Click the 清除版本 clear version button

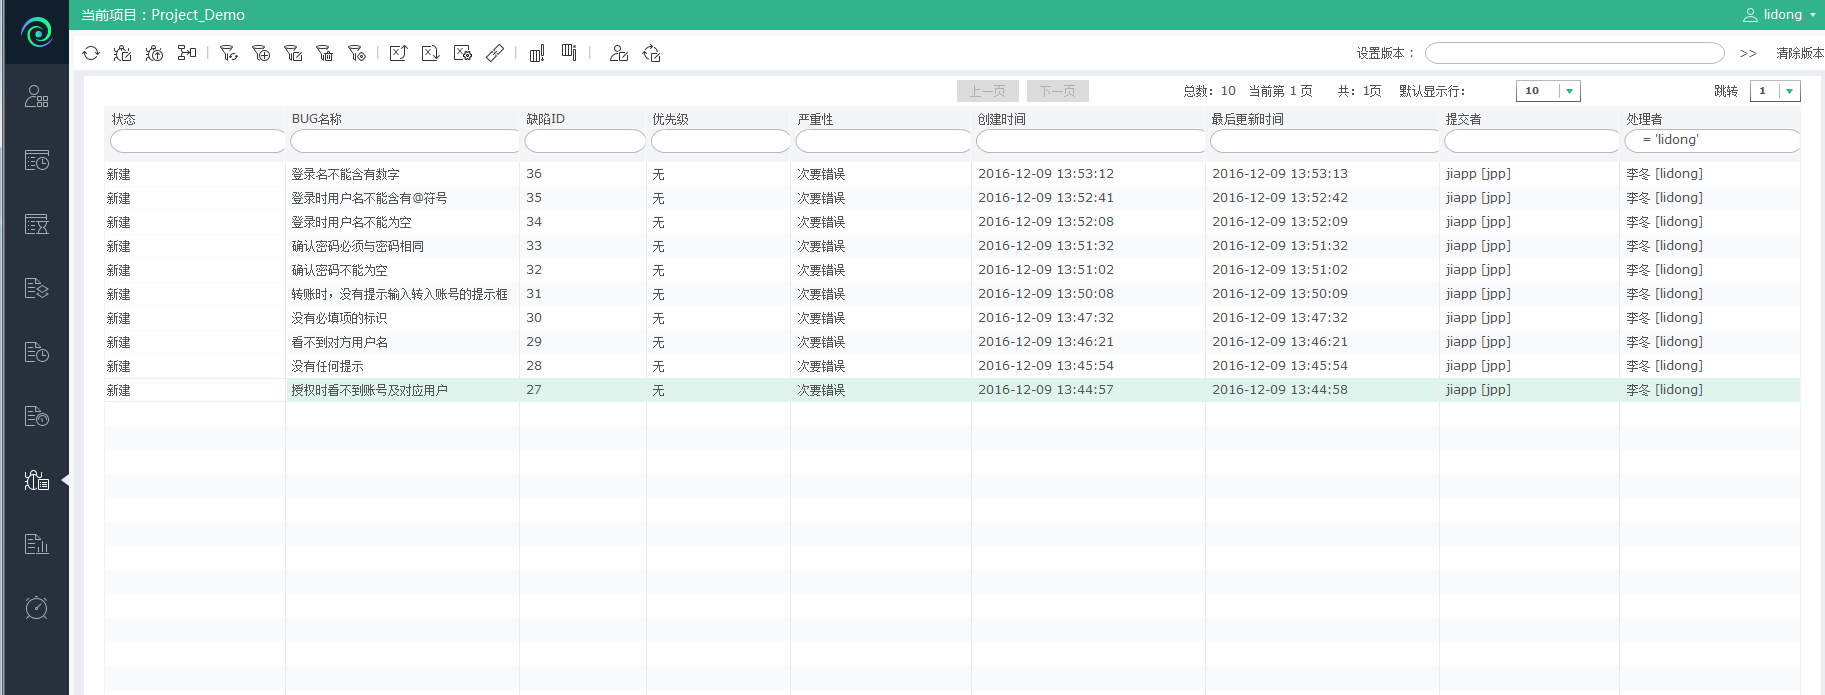(1800, 53)
